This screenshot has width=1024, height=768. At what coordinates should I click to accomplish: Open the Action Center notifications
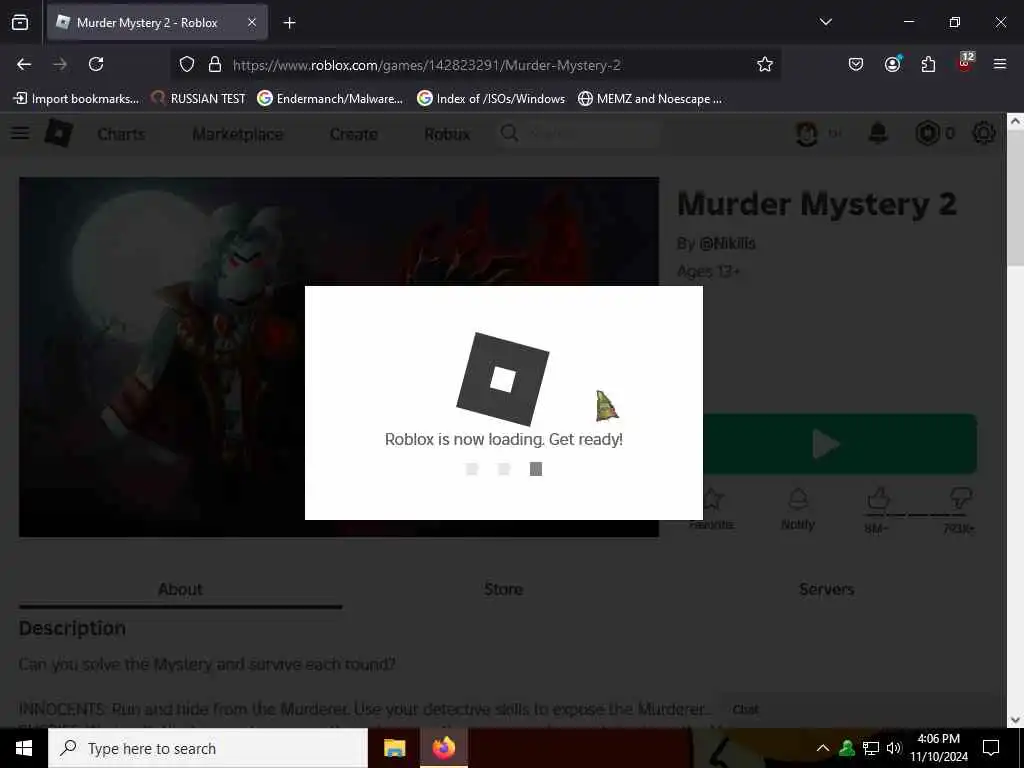click(991, 748)
